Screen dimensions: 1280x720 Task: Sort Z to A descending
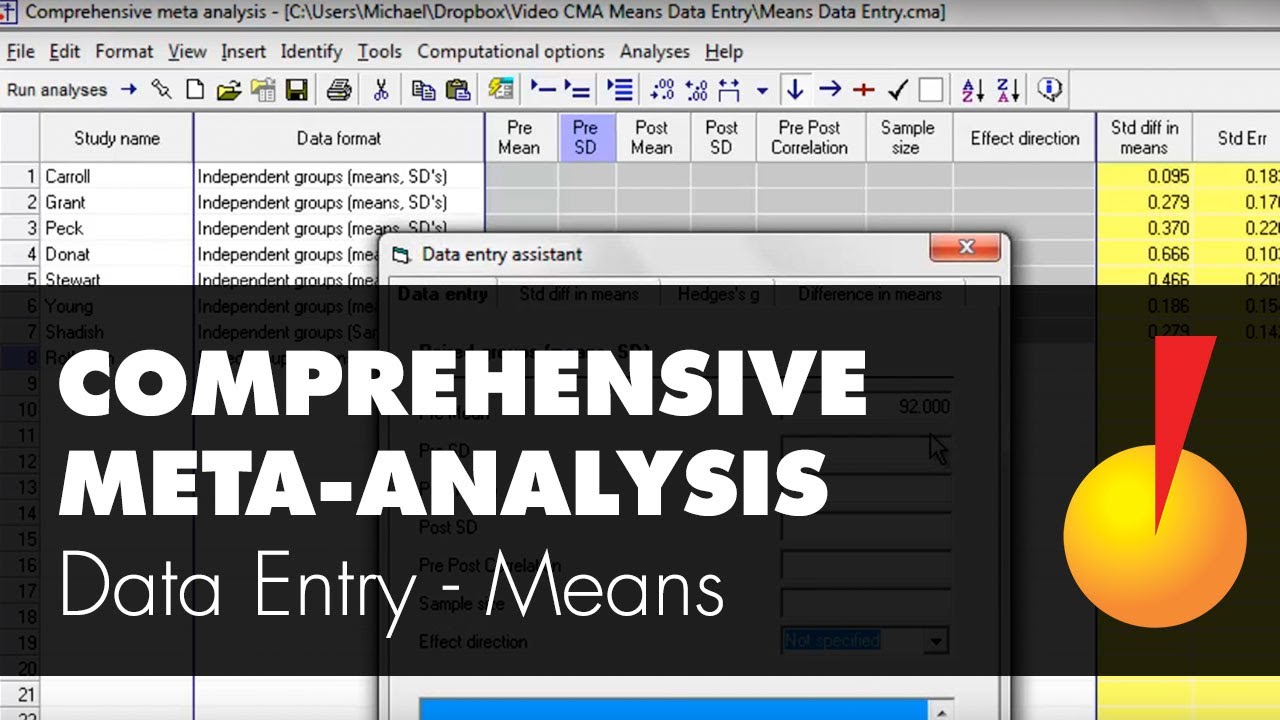pyautogui.click(x=1008, y=90)
